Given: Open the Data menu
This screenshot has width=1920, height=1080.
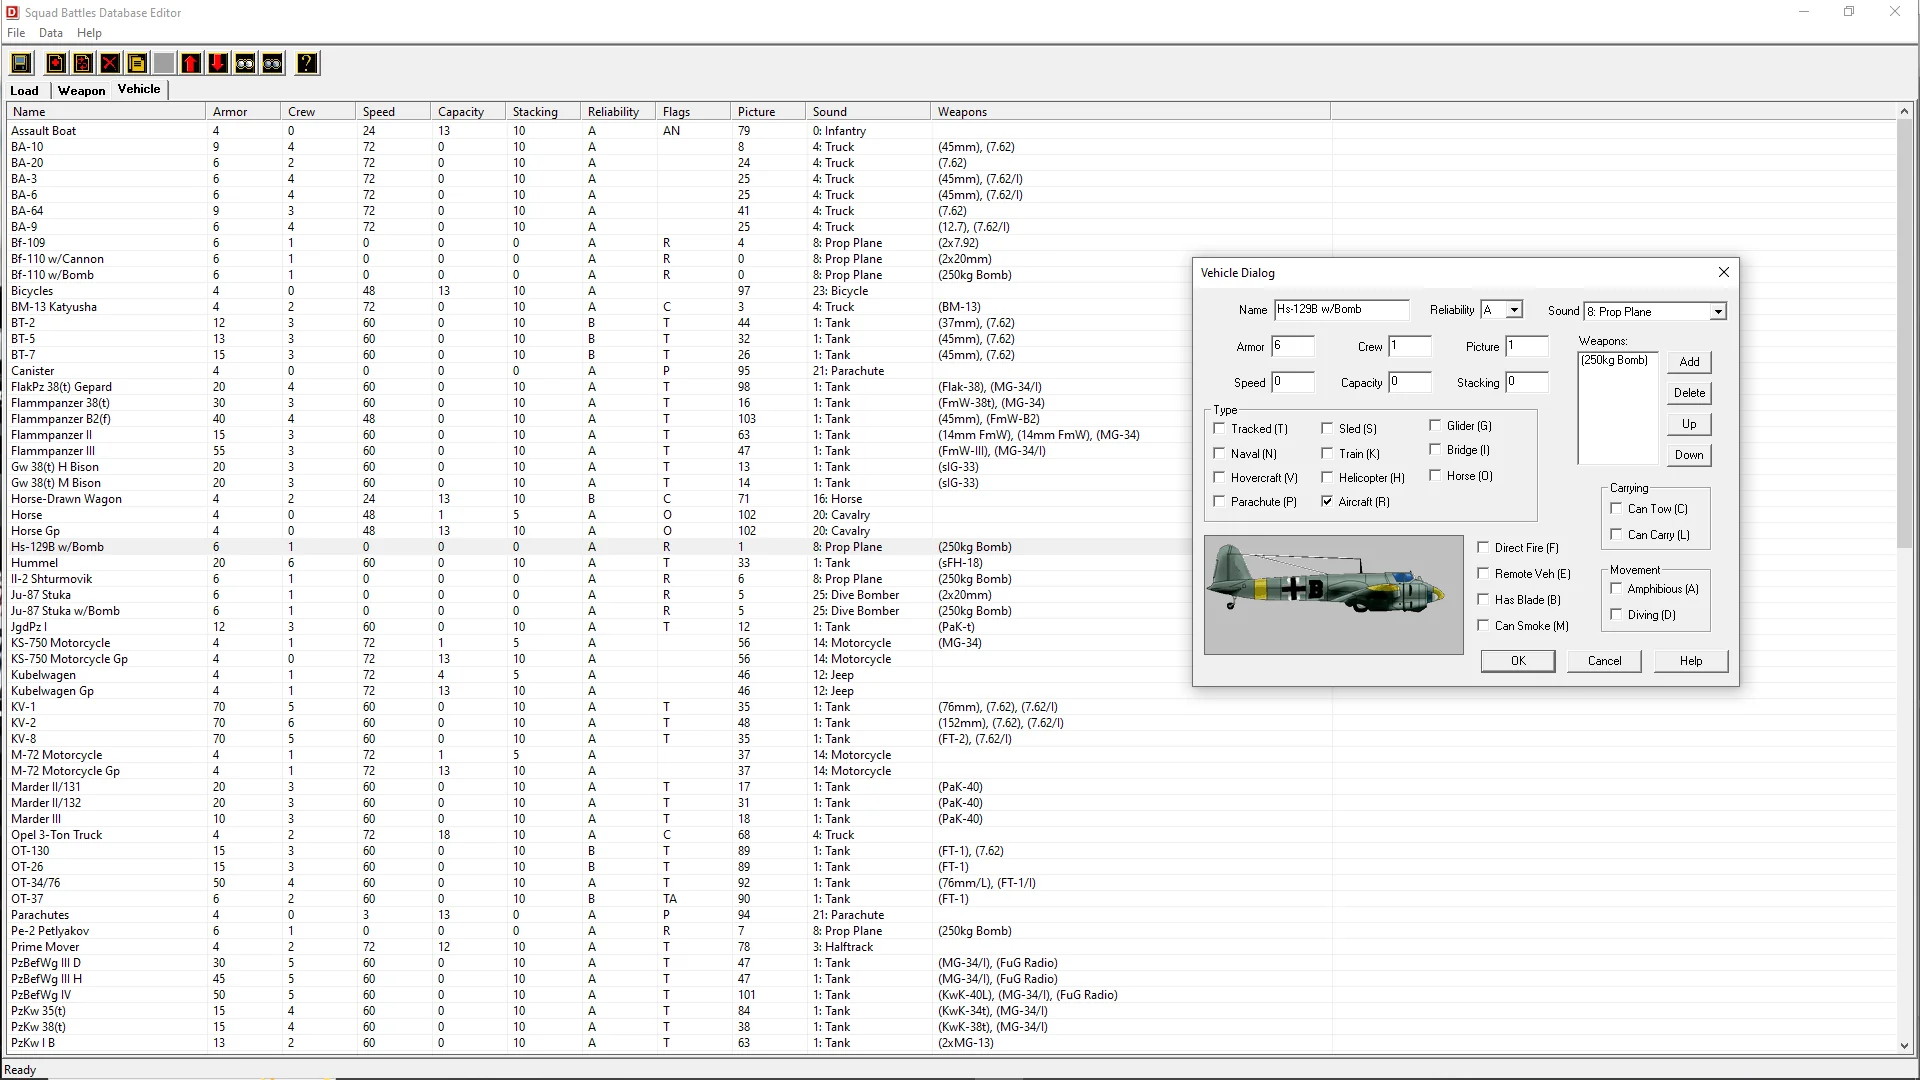Looking at the screenshot, I should (50, 32).
